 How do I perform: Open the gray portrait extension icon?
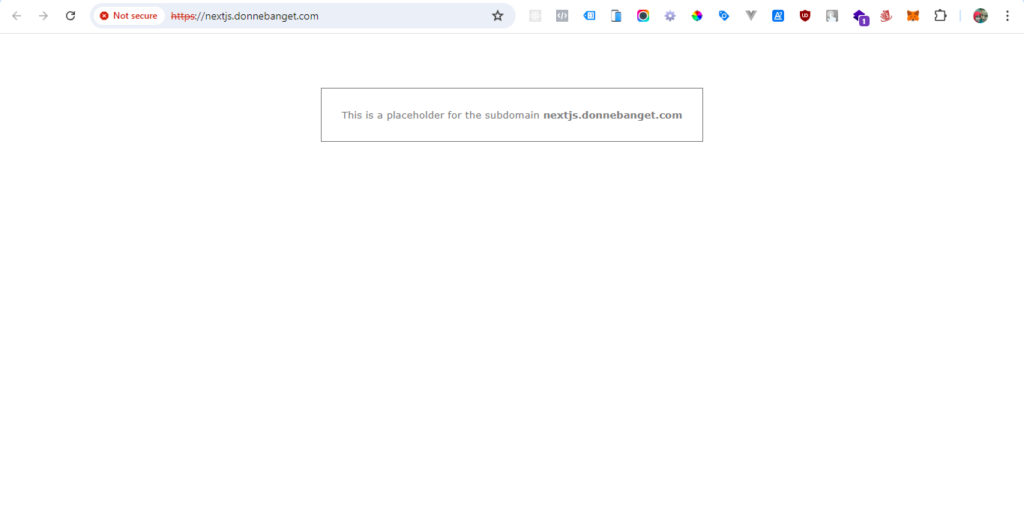tap(832, 16)
